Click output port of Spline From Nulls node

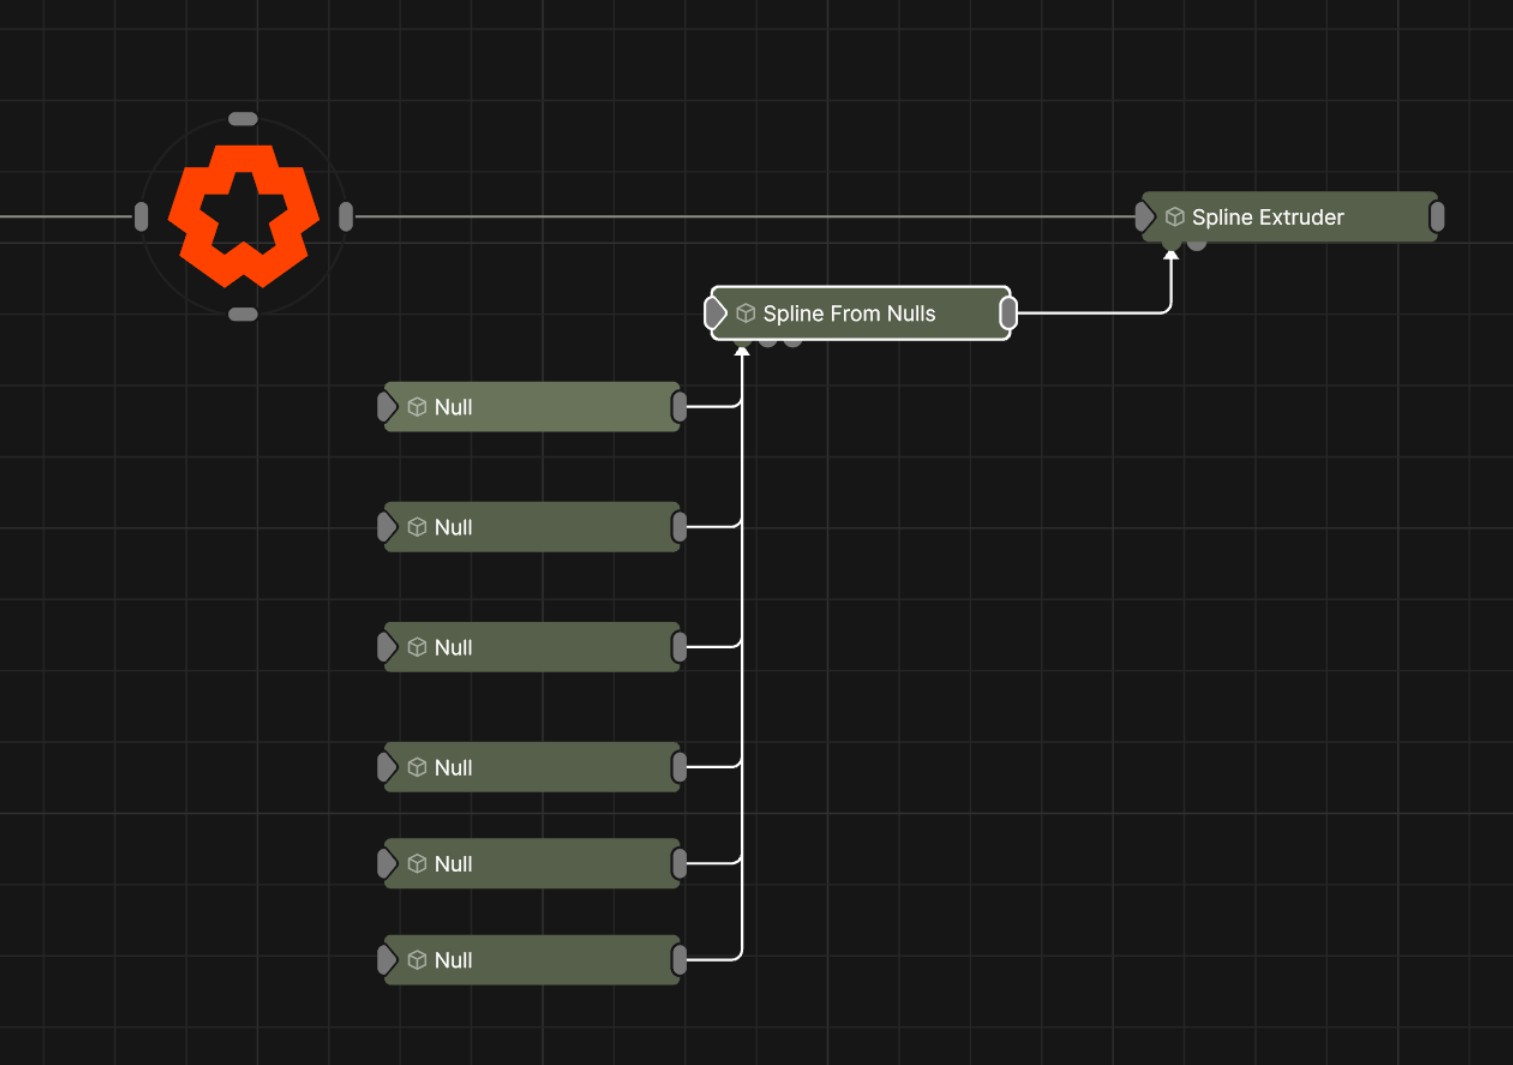pos(1008,314)
